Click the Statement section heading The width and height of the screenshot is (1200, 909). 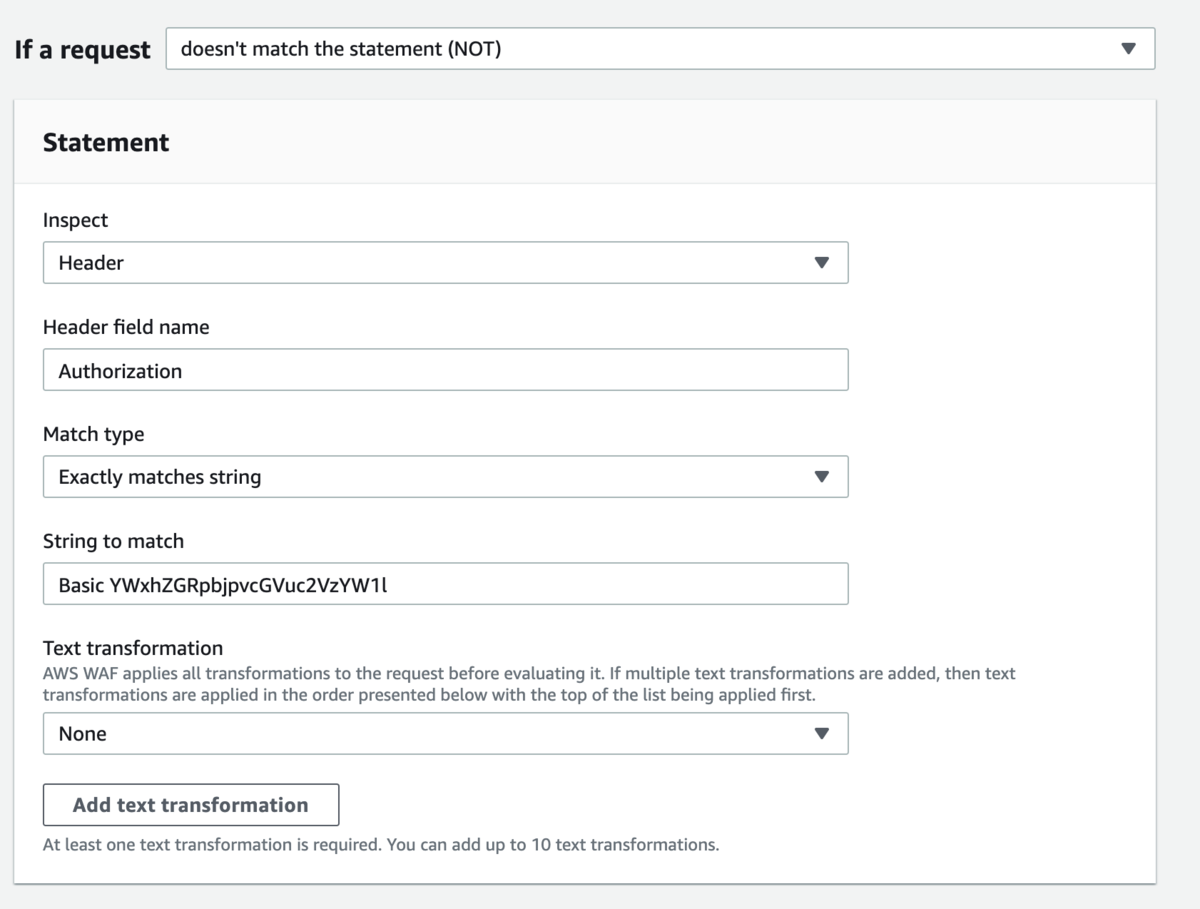coord(106,143)
